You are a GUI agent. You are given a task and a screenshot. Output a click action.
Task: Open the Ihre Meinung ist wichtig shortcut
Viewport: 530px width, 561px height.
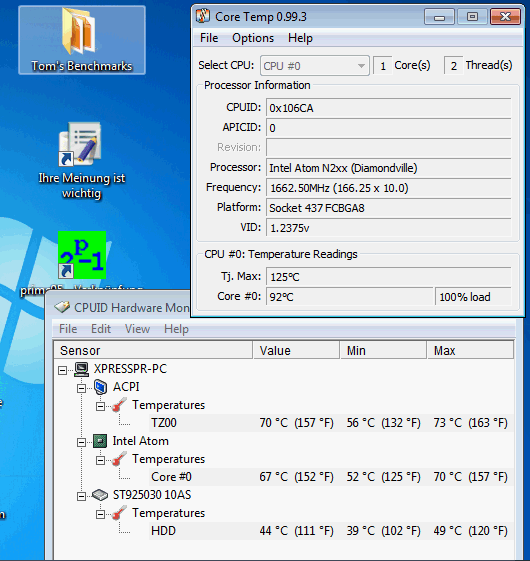click(81, 145)
